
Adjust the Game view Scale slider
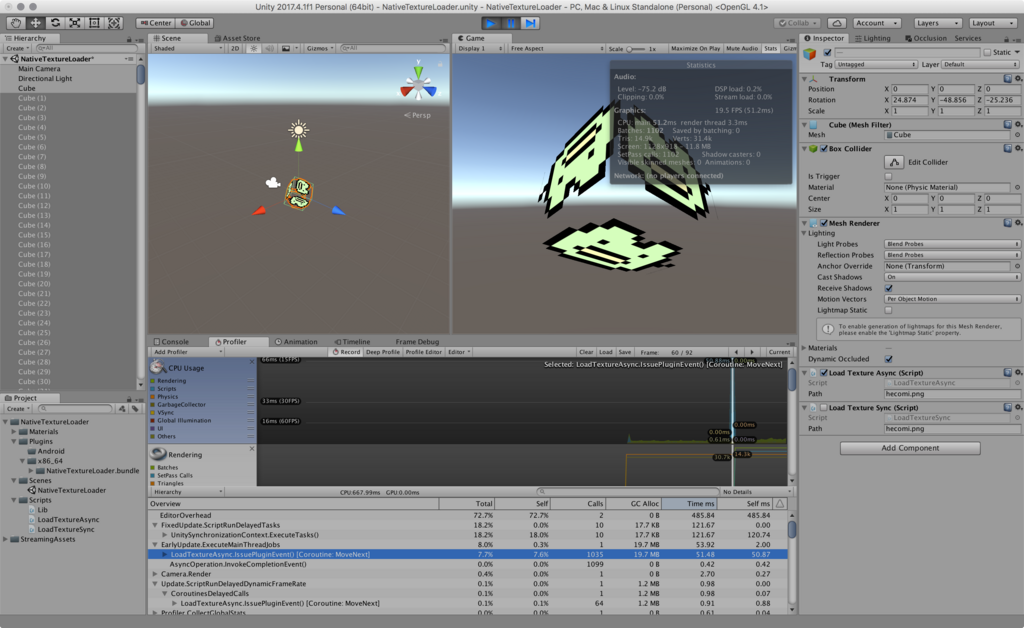coord(630,48)
